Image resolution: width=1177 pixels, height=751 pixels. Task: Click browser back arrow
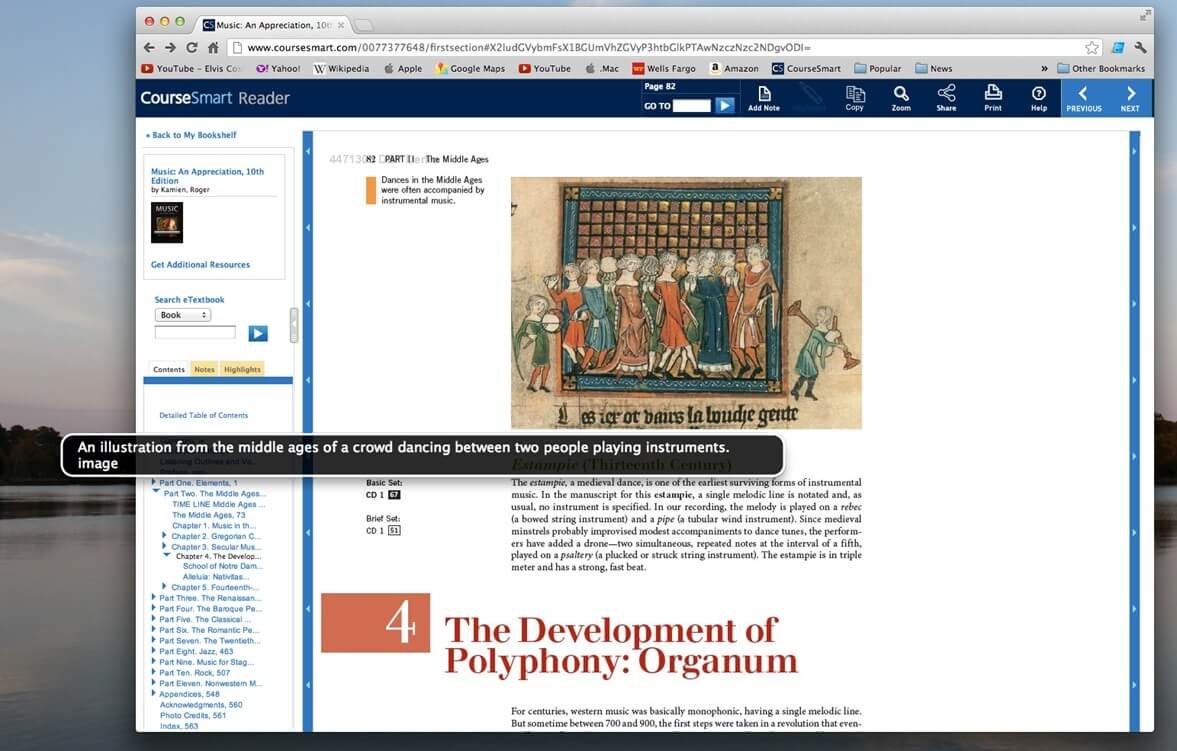pyautogui.click(x=149, y=47)
